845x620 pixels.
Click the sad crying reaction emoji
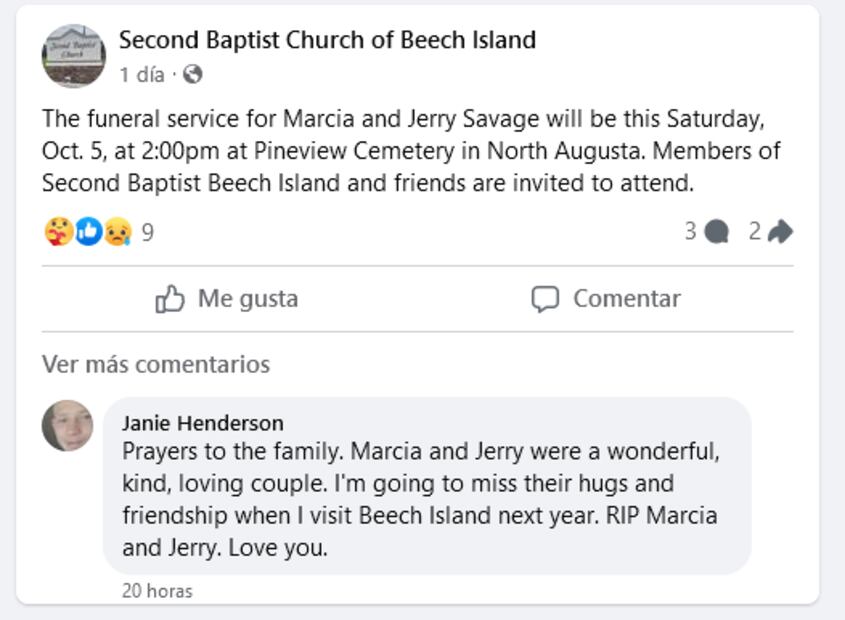tap(118, 232)
